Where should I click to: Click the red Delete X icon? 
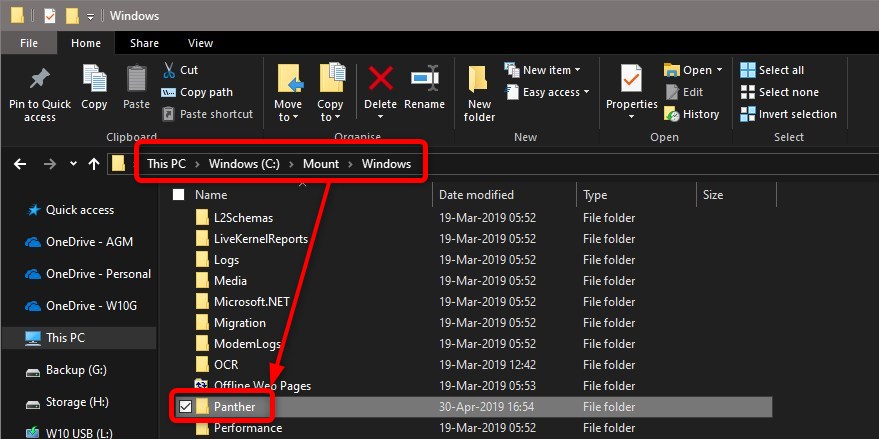(x=380, y=77)
